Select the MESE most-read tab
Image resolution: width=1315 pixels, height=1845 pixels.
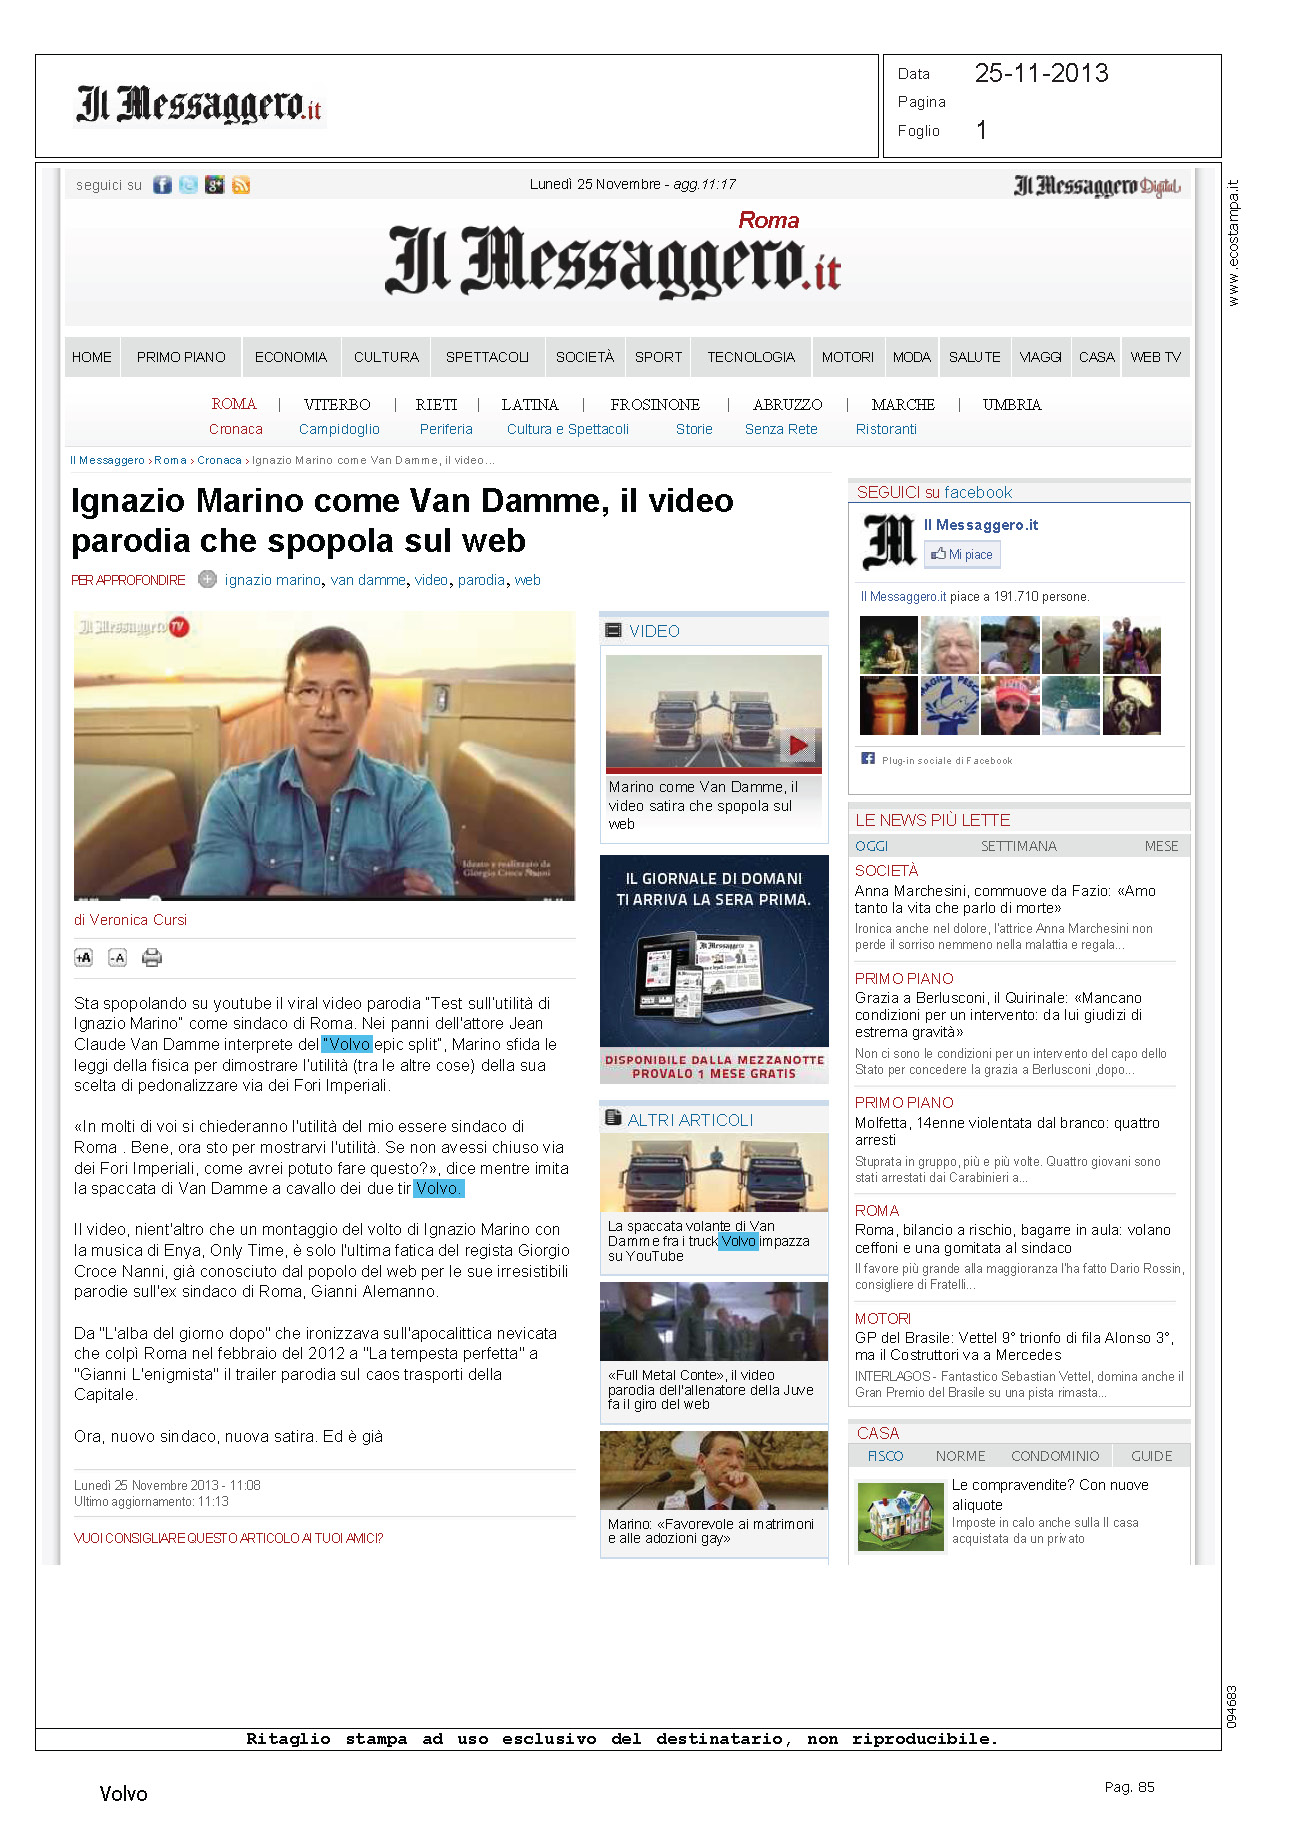[1161, 846]
